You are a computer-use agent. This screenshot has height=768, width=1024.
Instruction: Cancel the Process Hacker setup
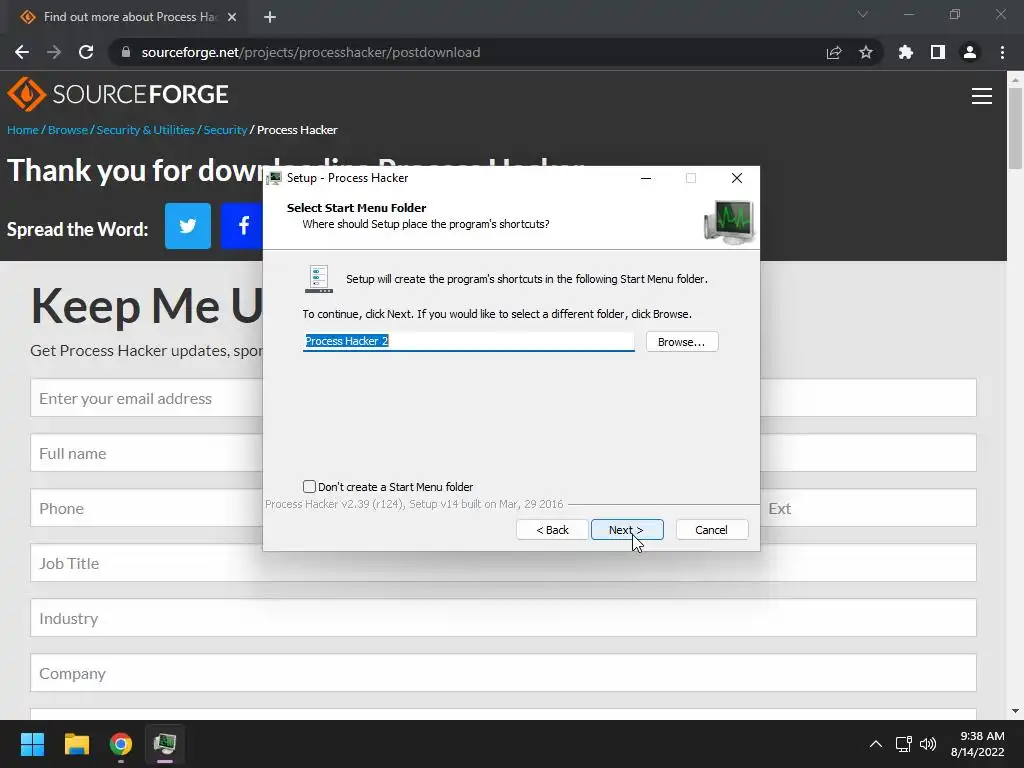pyautogui.click(x=711, y=530)
